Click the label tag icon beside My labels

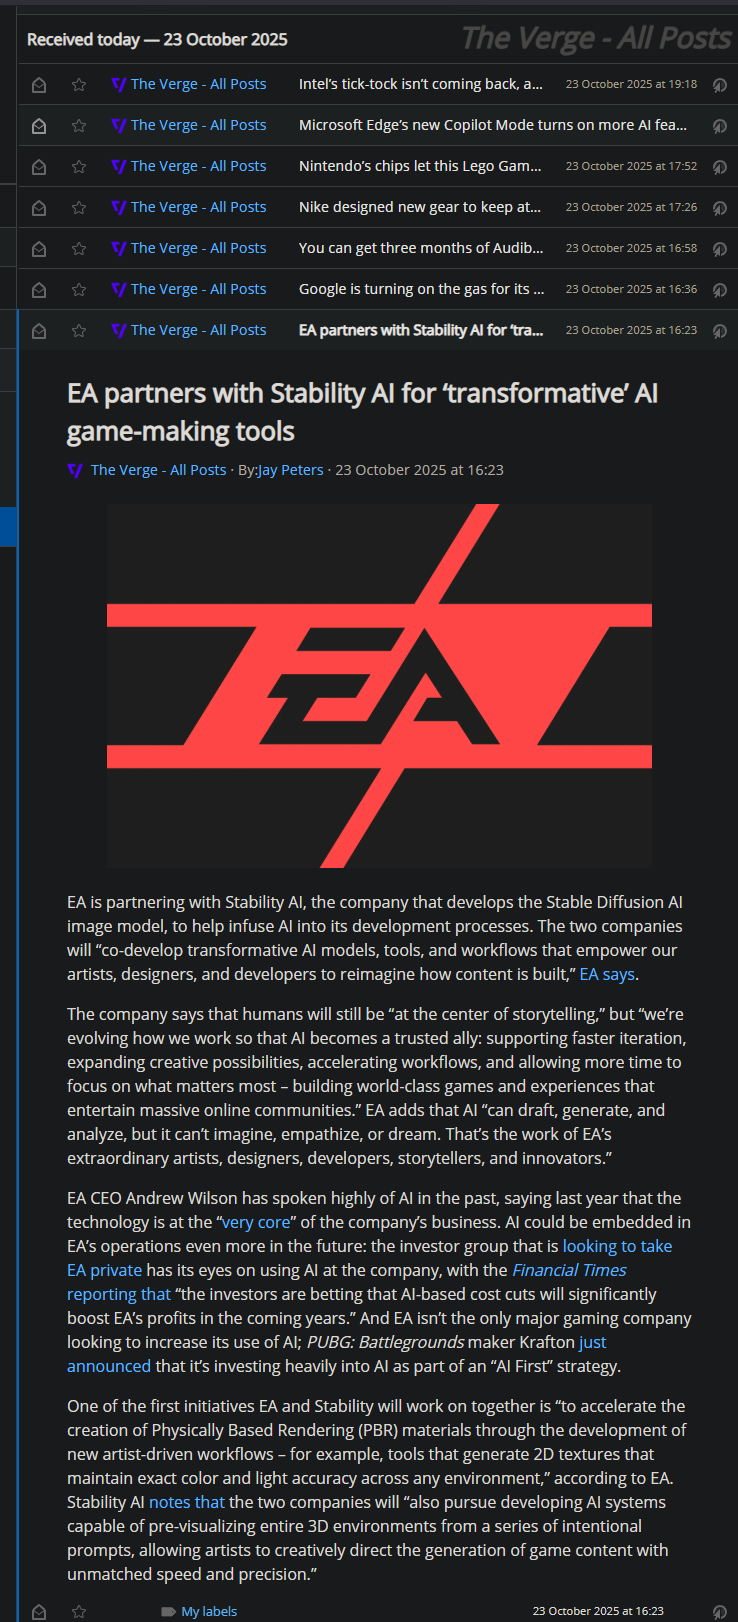pos(168,1612)
